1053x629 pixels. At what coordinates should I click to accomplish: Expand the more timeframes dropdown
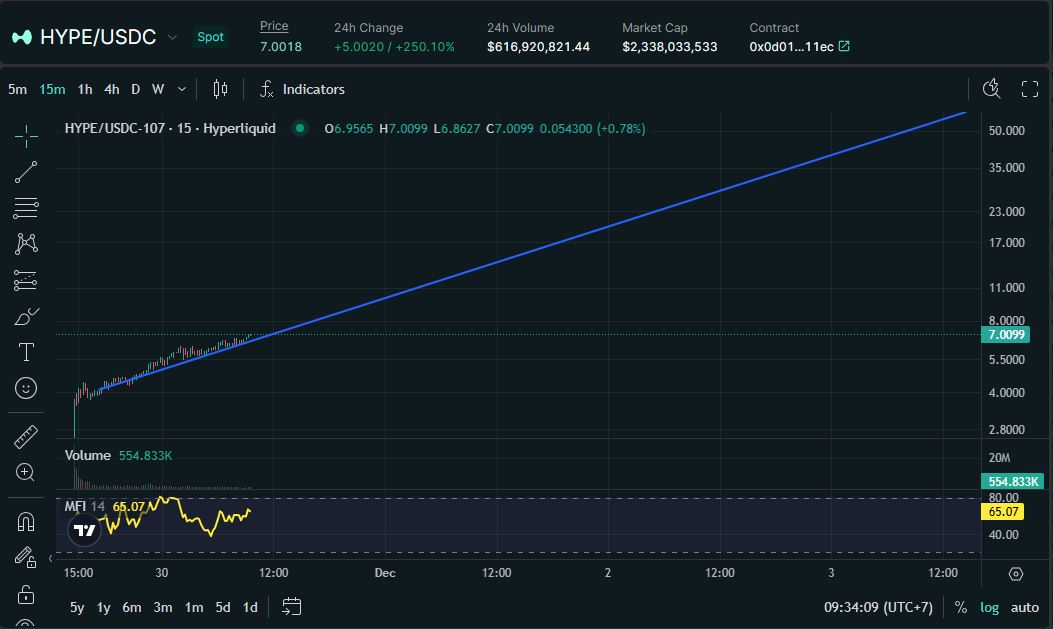tap(181, 89)
